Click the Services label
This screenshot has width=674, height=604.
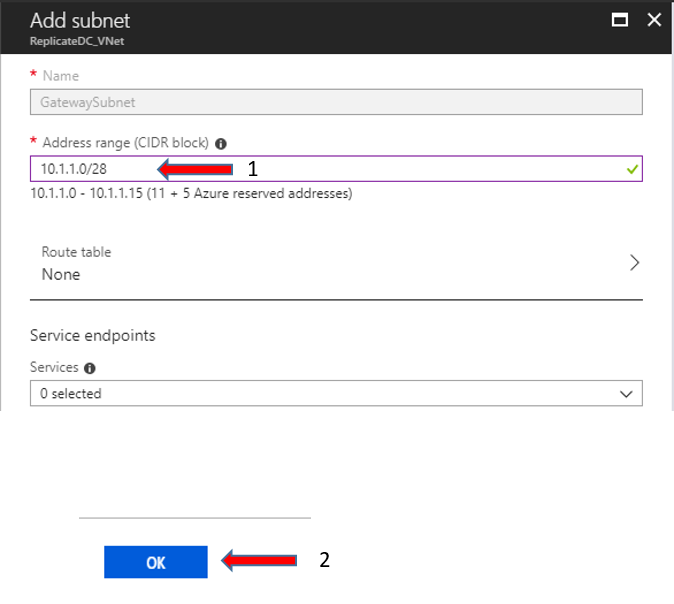(x=54, y=368)
